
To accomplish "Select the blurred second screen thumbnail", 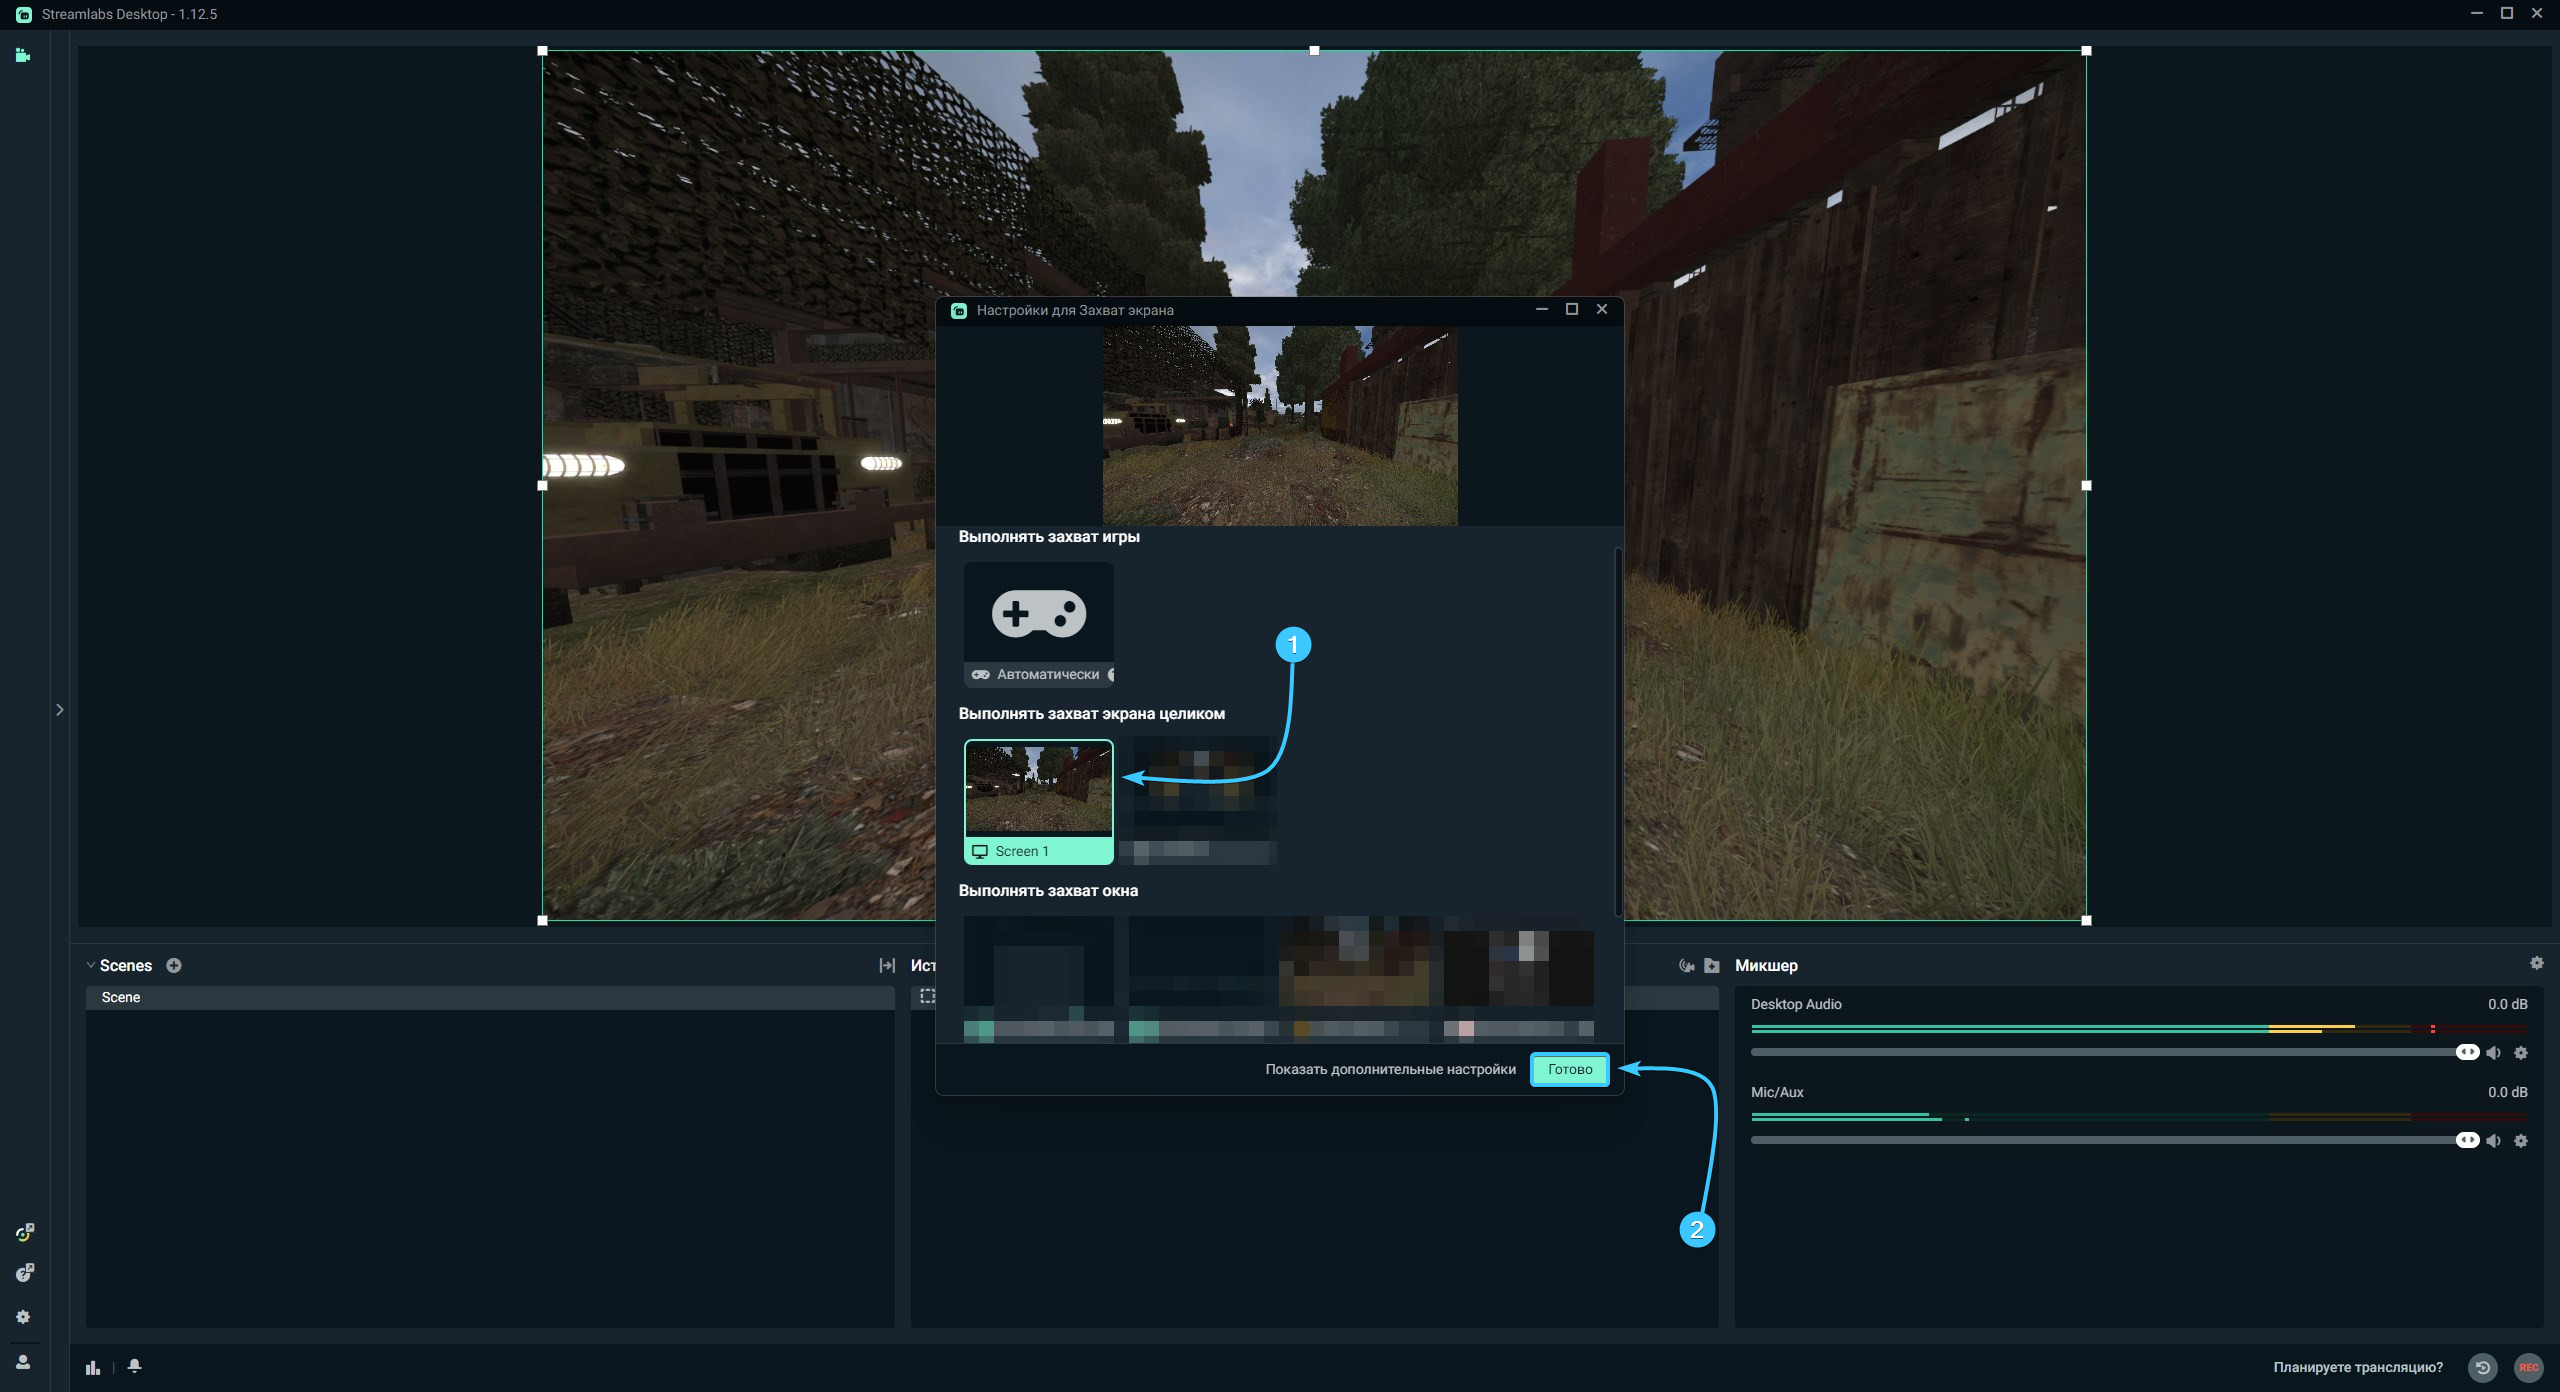I will coord(1197,802).
